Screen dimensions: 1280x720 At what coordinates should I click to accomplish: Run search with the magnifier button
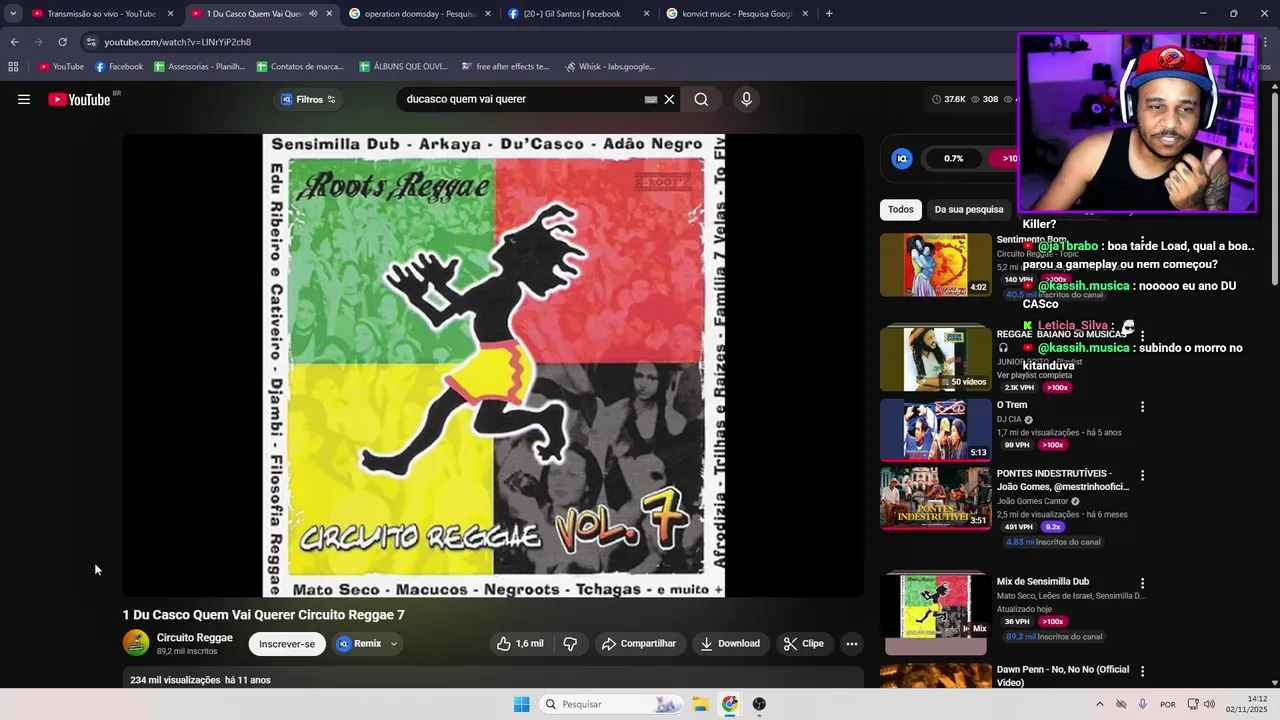click(701, 99)
